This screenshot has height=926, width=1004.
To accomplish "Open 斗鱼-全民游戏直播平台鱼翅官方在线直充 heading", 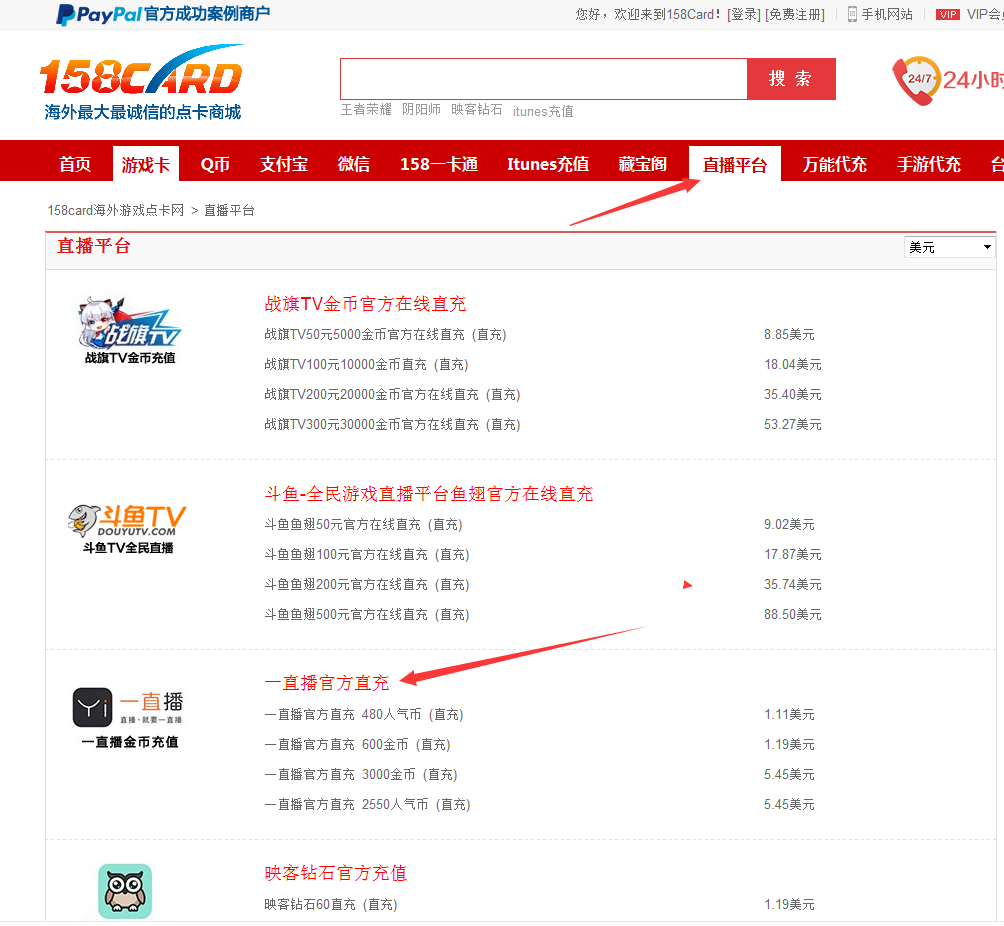I will click(x=428, y=494).
